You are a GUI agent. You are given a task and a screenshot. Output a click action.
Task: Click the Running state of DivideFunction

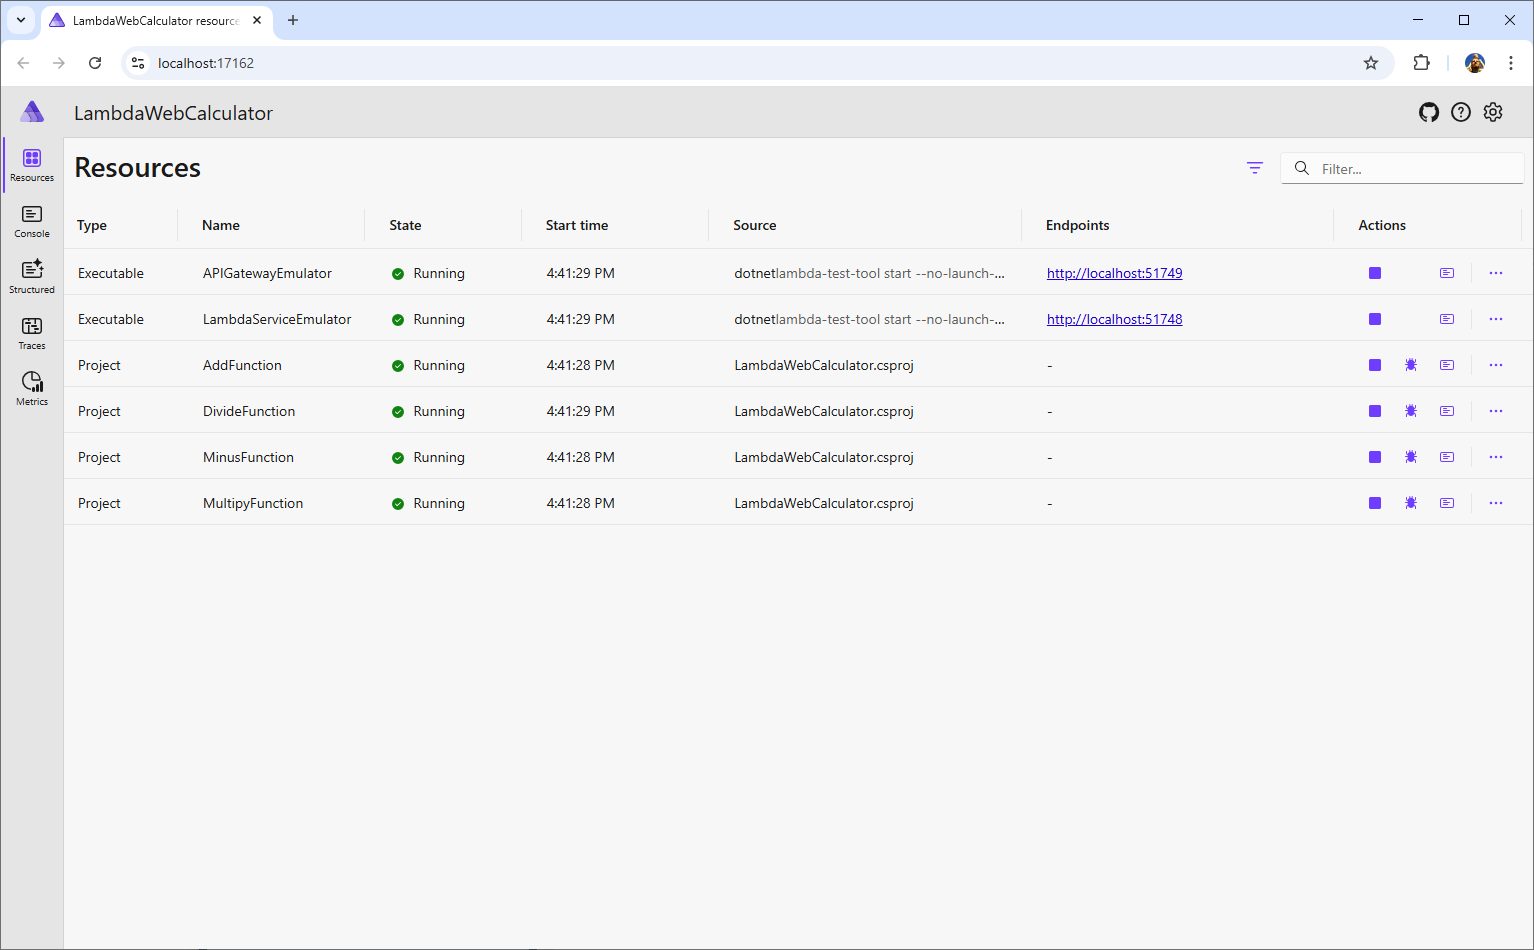tap(428, 411)
